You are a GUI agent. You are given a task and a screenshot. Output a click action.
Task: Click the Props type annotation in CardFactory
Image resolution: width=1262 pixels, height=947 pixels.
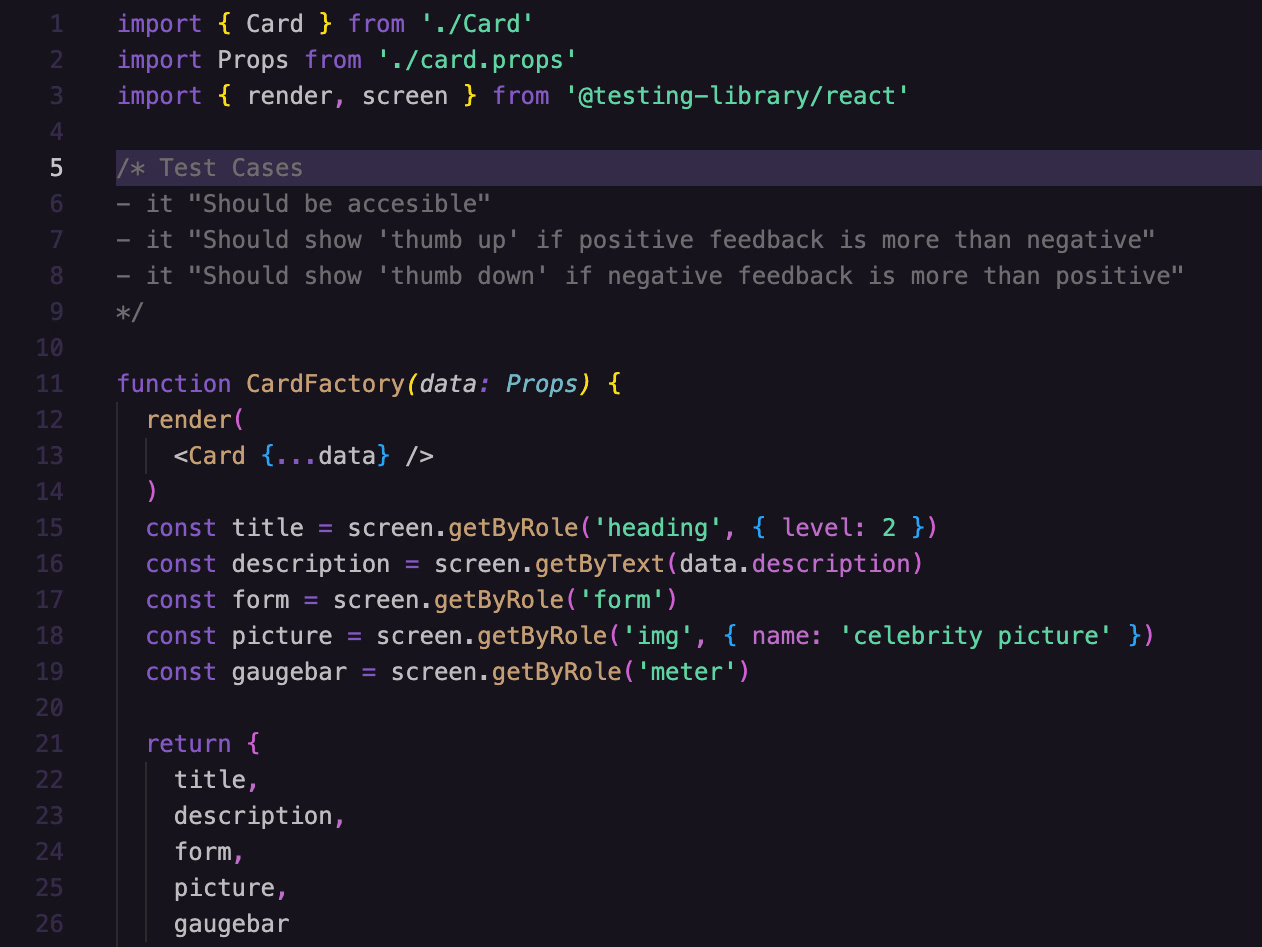click(542, 384)
